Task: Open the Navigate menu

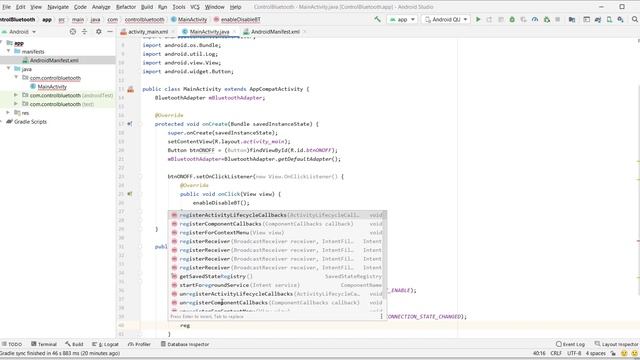Action: (58, 7)
